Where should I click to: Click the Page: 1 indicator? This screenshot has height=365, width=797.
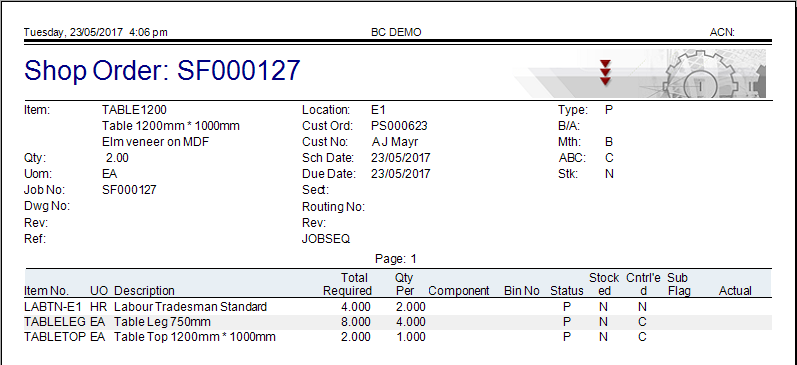(x=395, y=259)
